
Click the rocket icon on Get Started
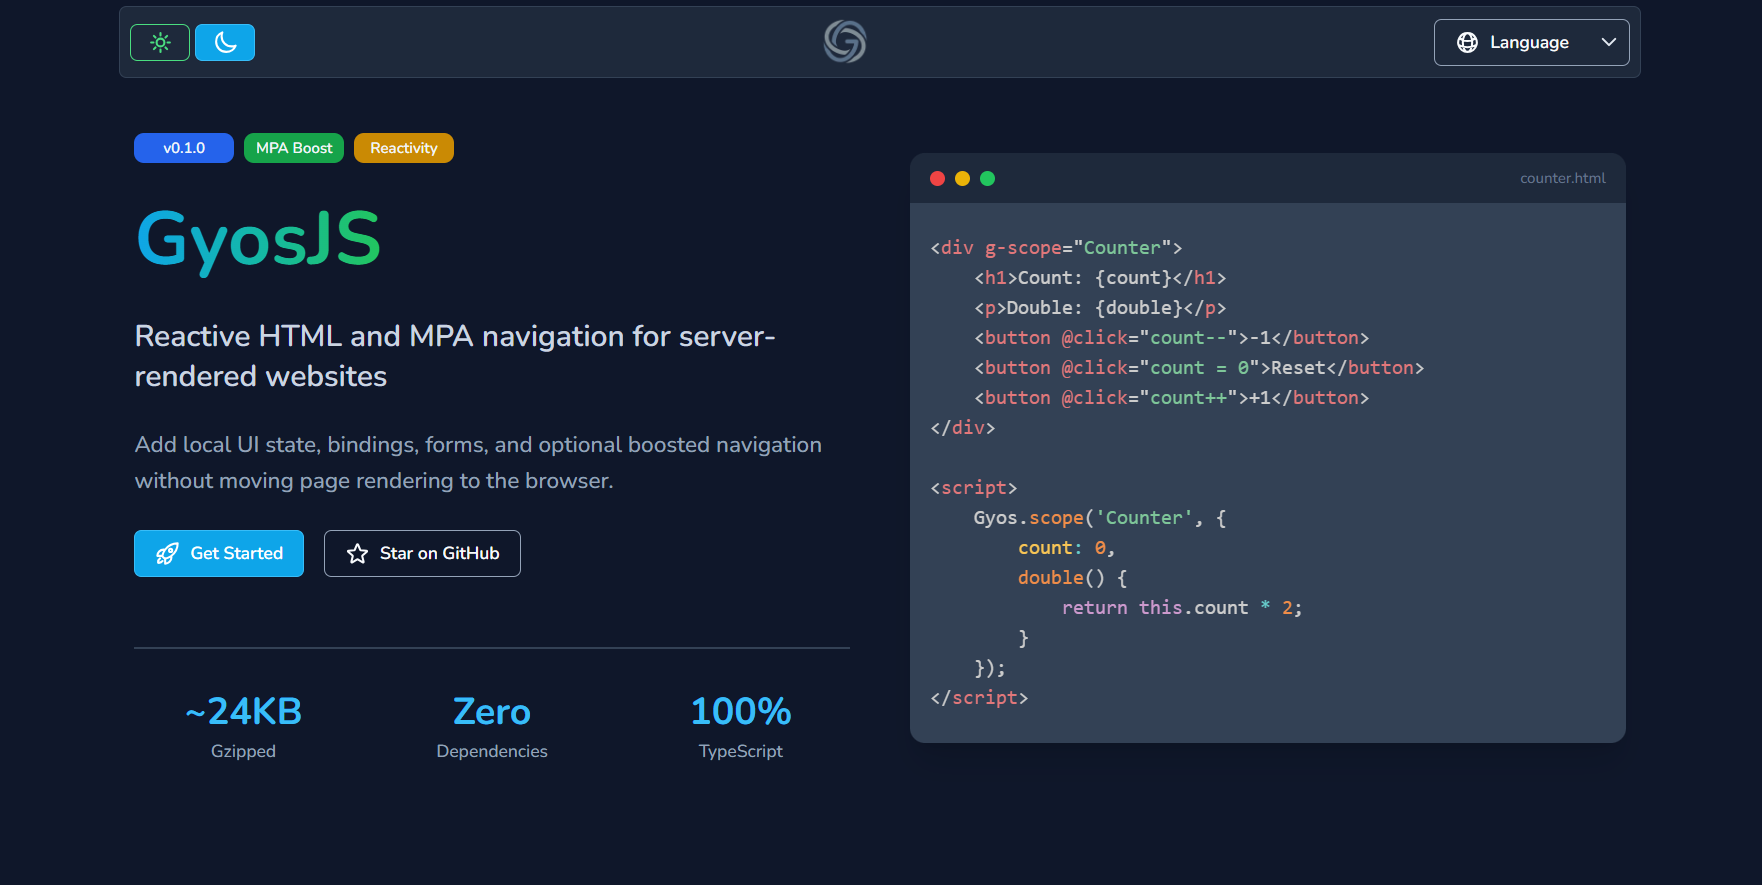pyautogui.click(x=167, y=553)
